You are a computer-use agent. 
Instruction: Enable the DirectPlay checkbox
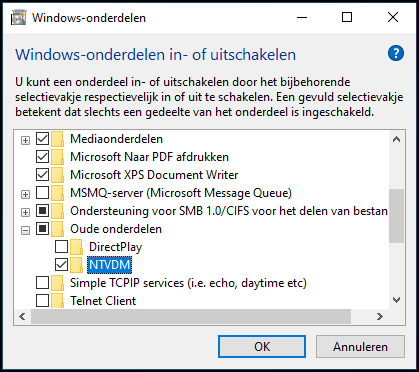click(x=61, y=247)
